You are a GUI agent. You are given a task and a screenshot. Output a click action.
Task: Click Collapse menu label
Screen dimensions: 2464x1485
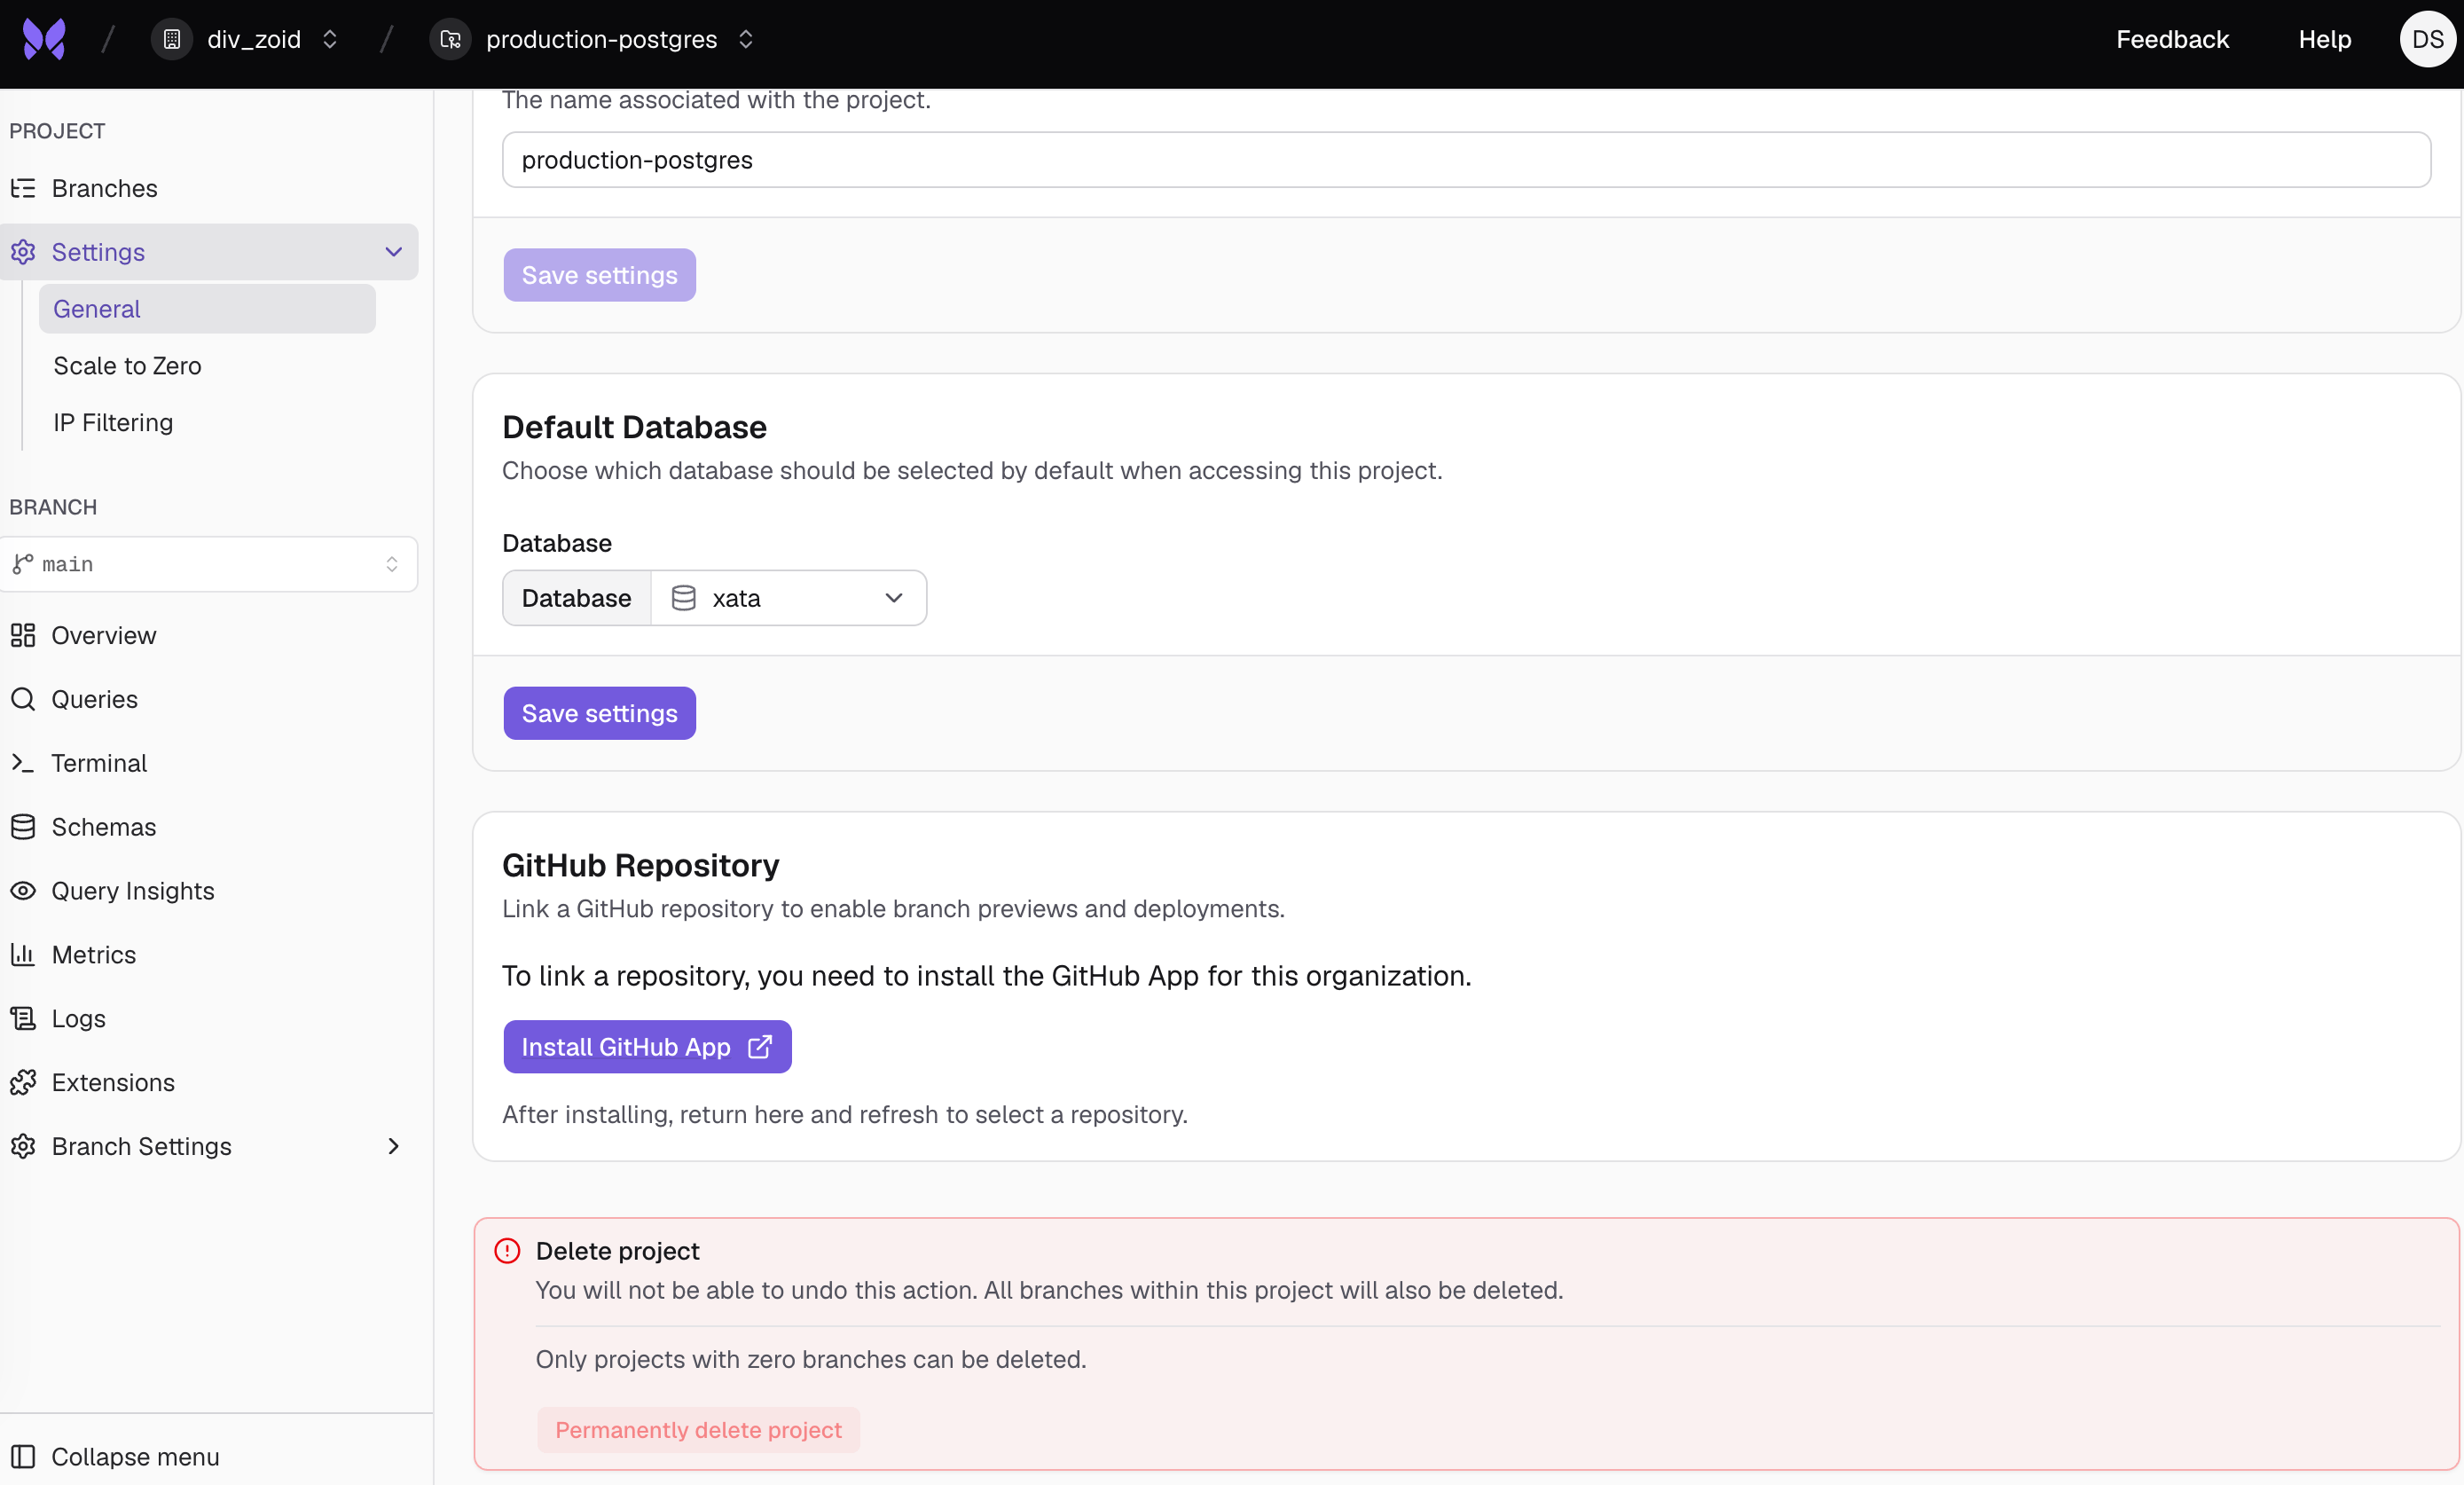tap(135, 1457)
